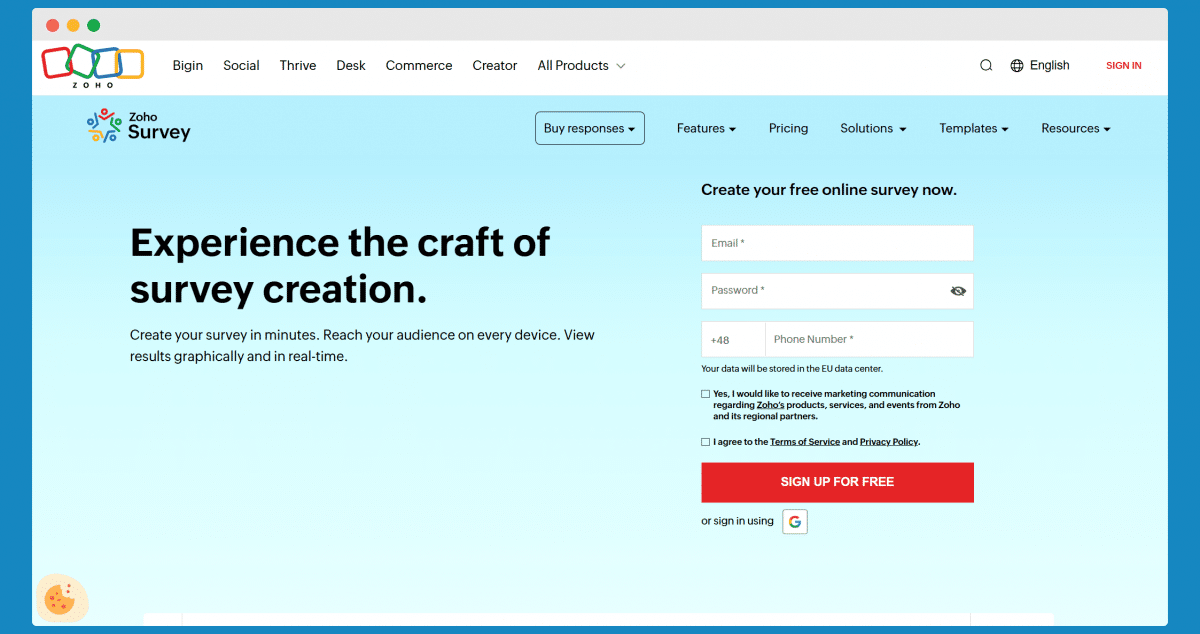Go to Creator in the top navigation

[495, 66]
